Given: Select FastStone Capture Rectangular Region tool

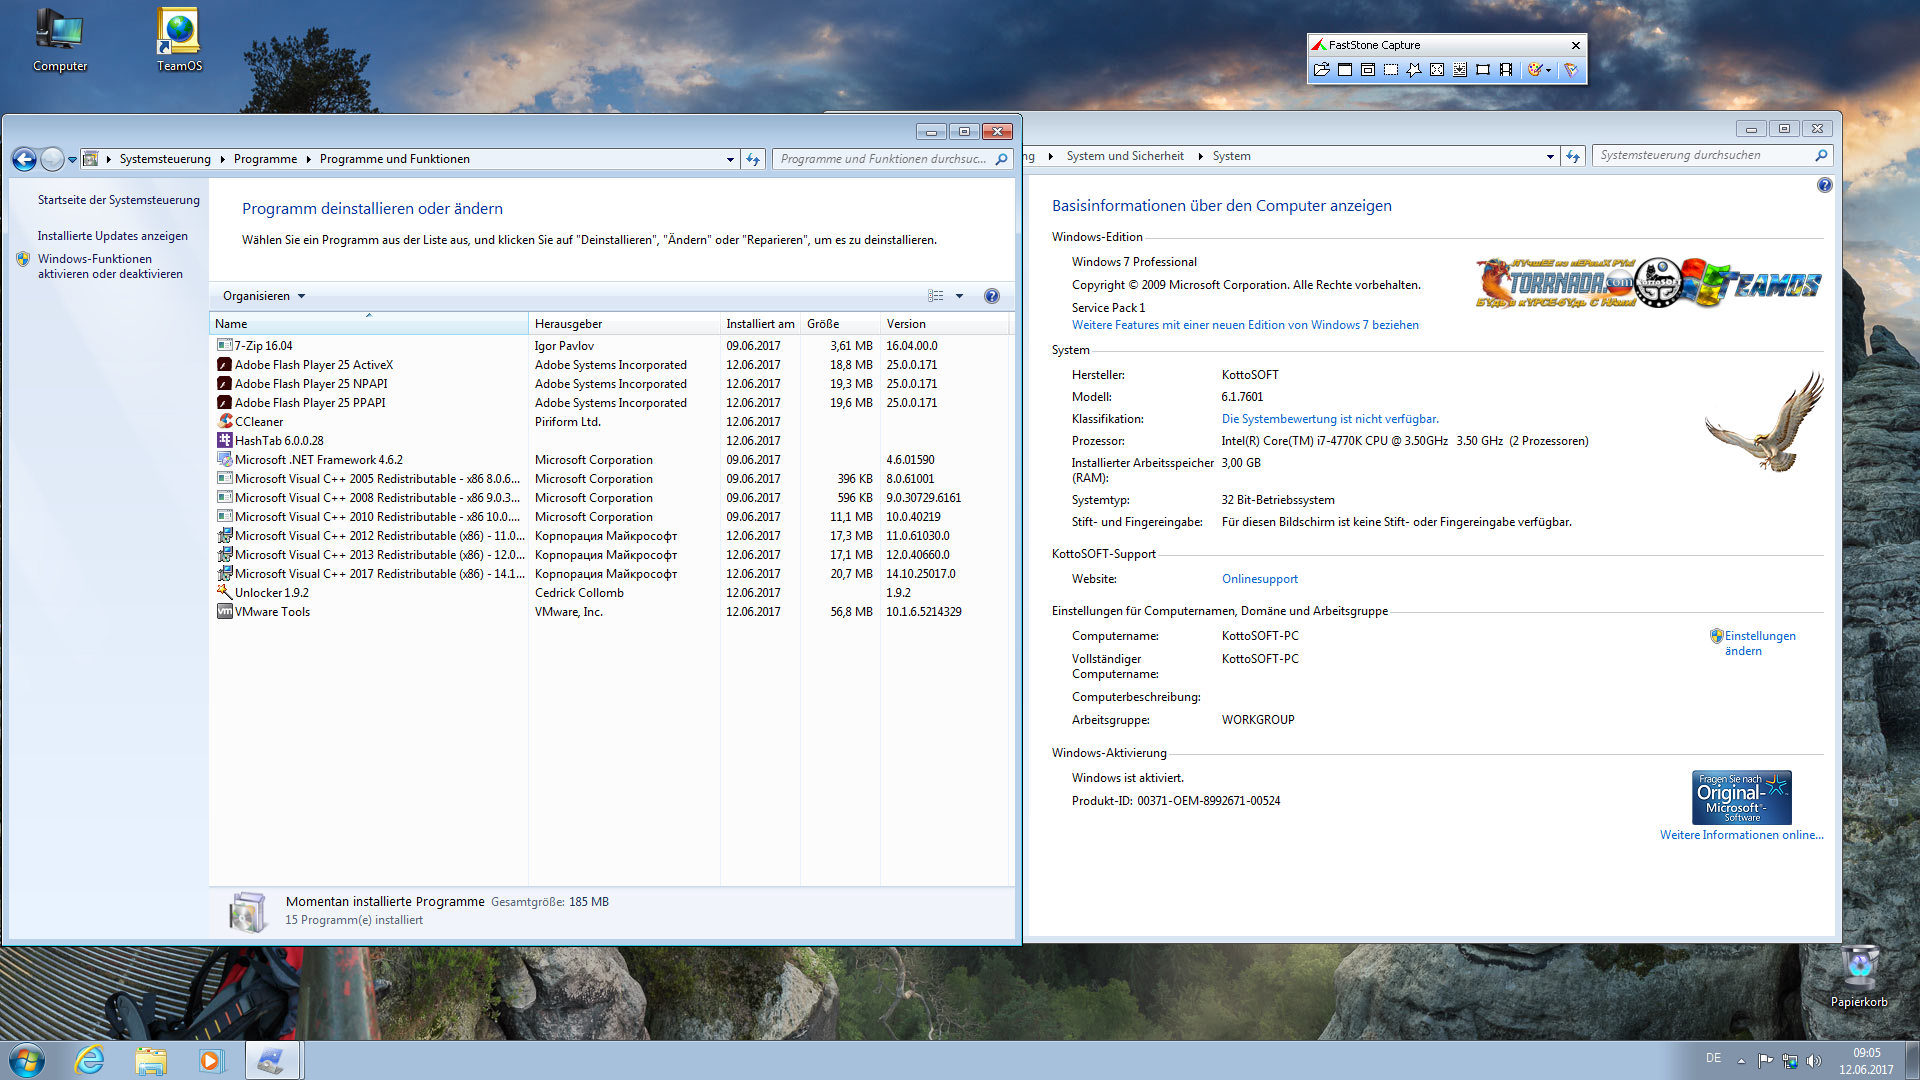Looking at the screenshot, I should 1391,70.
